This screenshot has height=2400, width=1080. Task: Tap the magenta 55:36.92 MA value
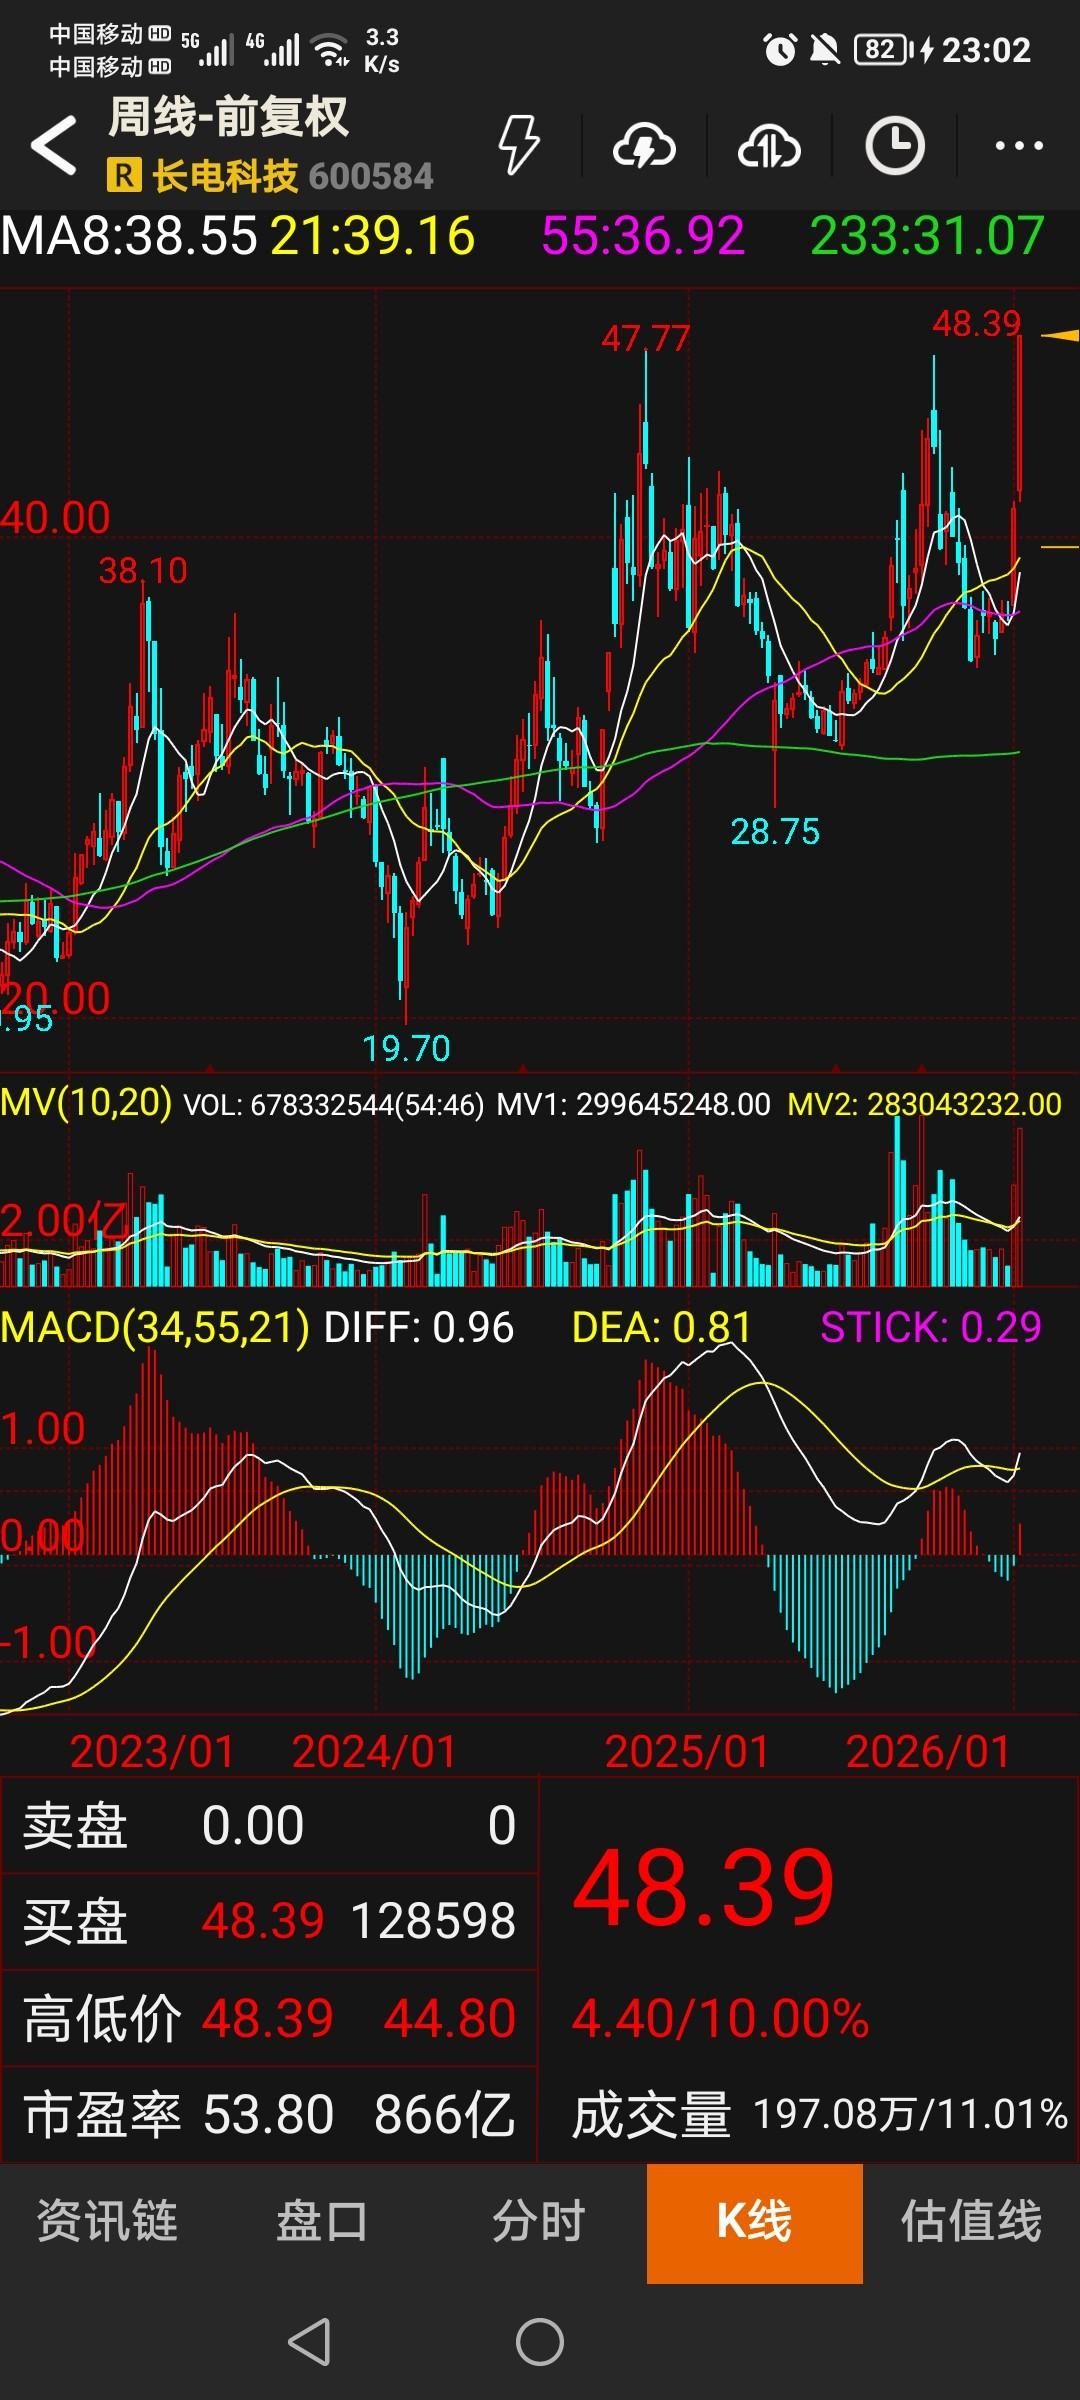pos(643,237)
